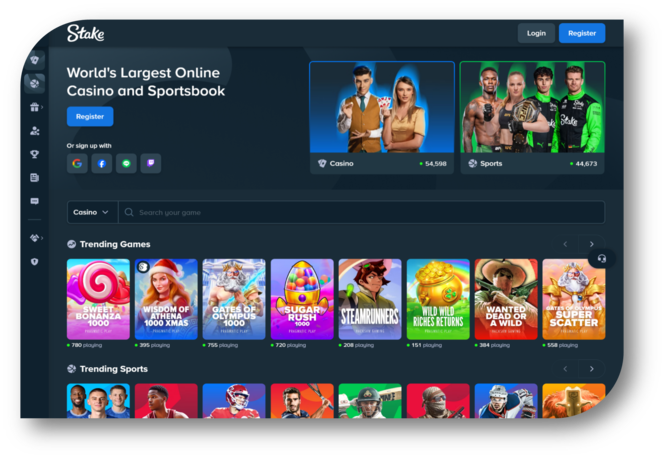
Task: Sign up with the Twitch icon
Action: [x=151, y=164]
